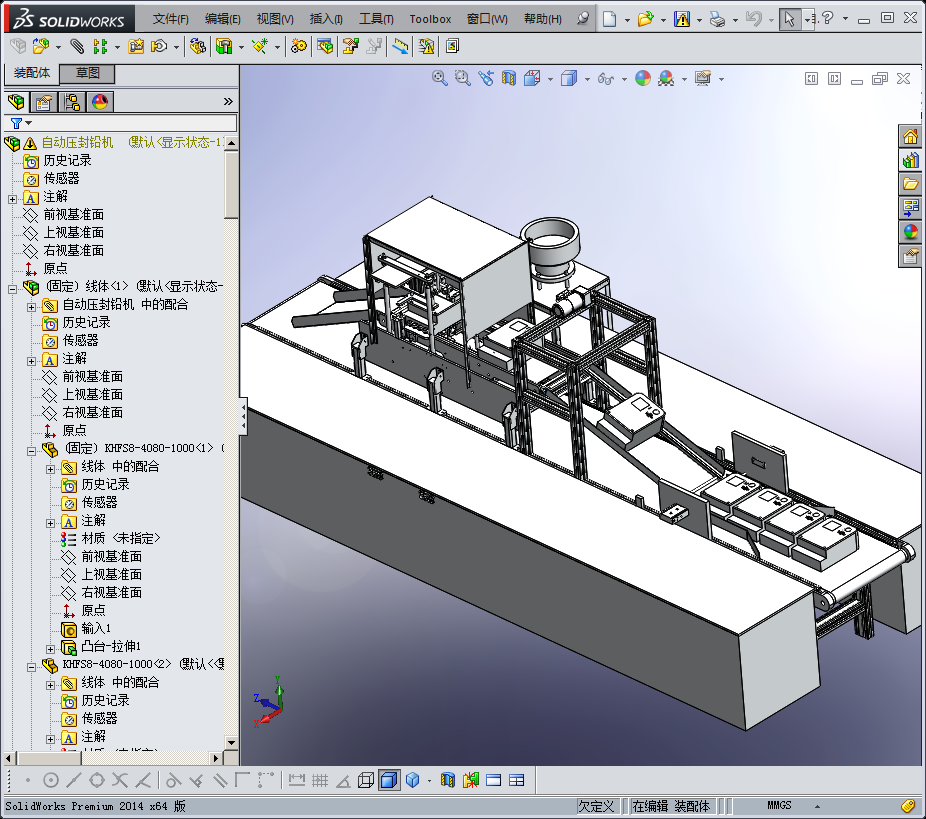Switch to the DisplayManager tab
Screen dimensions: 926x819
(x=100, y=102)
